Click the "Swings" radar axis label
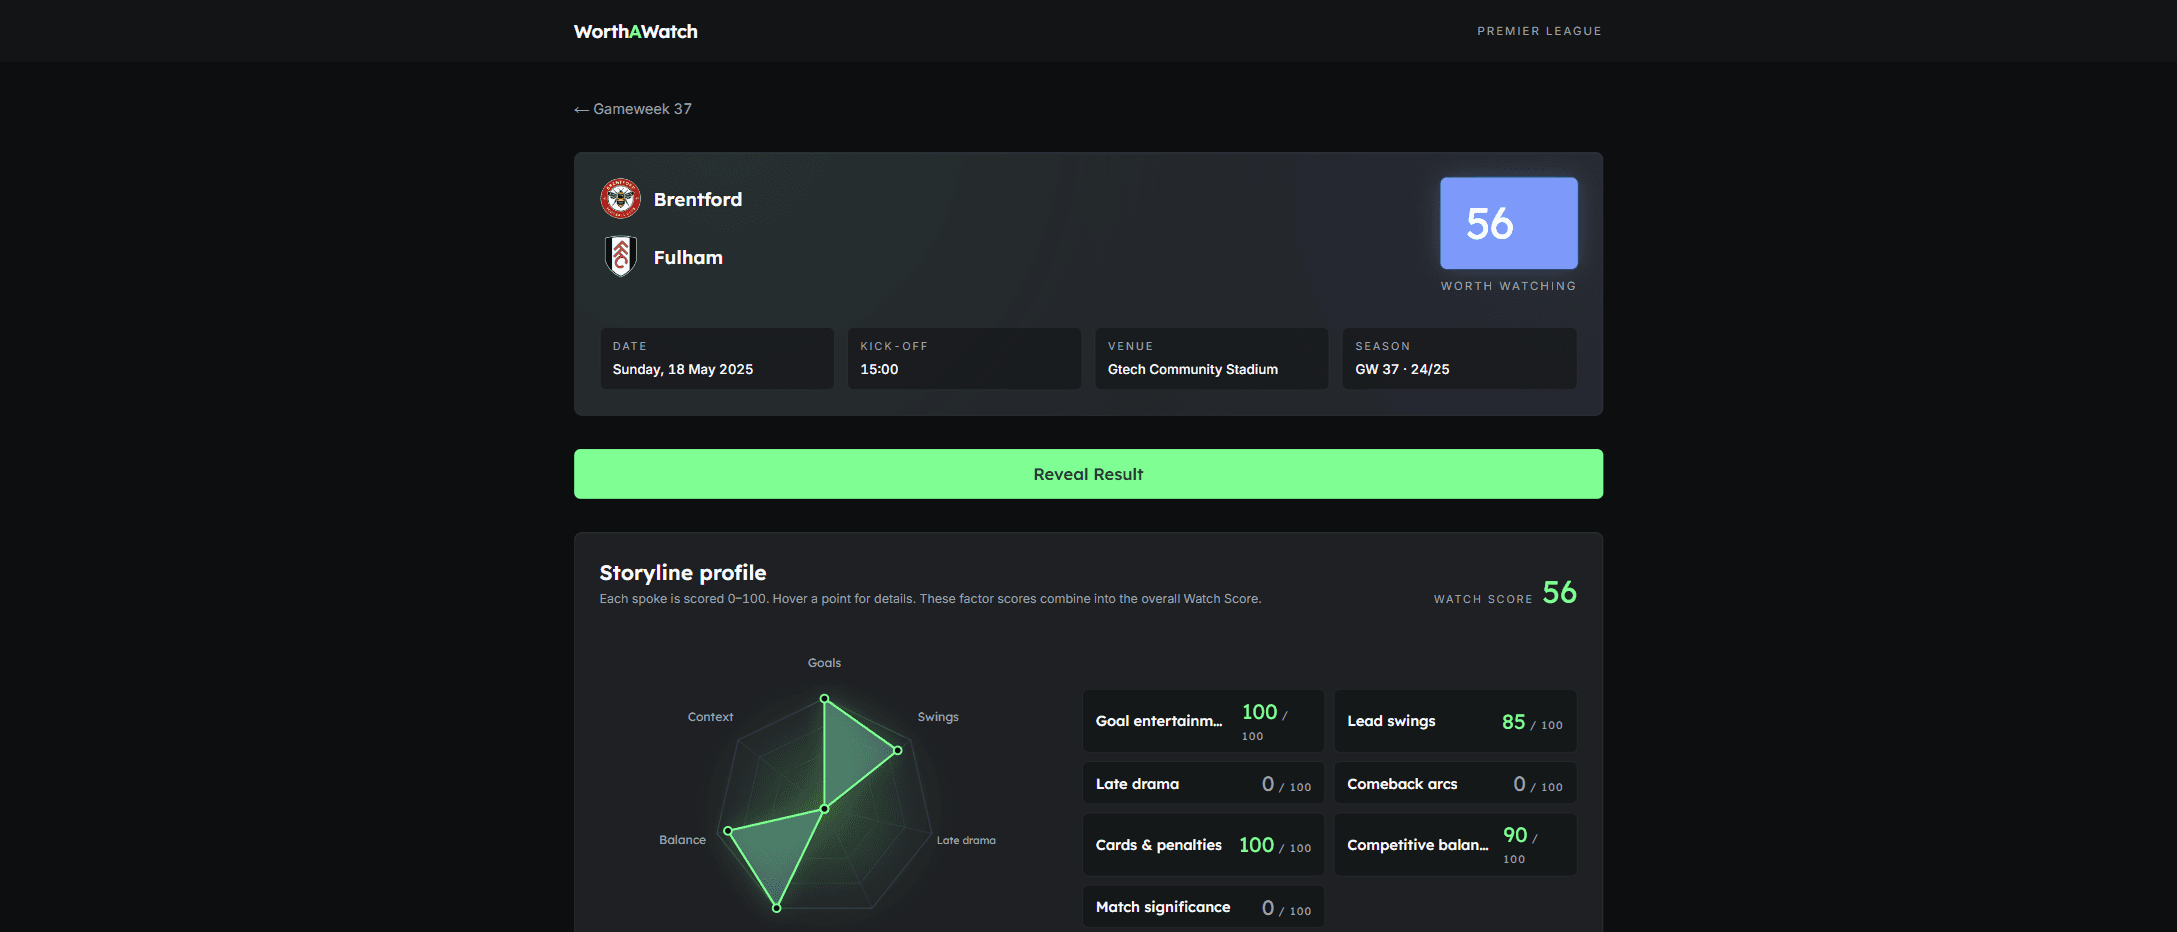 938,717
